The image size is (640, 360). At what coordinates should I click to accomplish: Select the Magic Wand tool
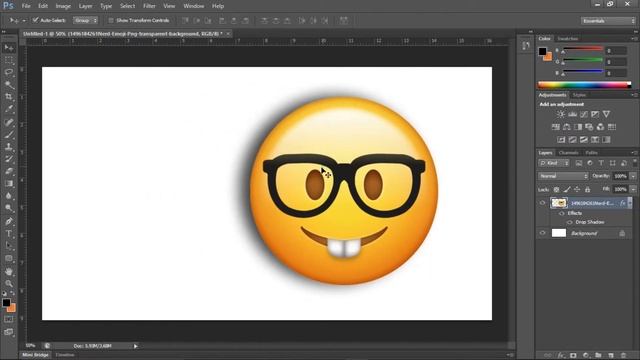[9, 85]
